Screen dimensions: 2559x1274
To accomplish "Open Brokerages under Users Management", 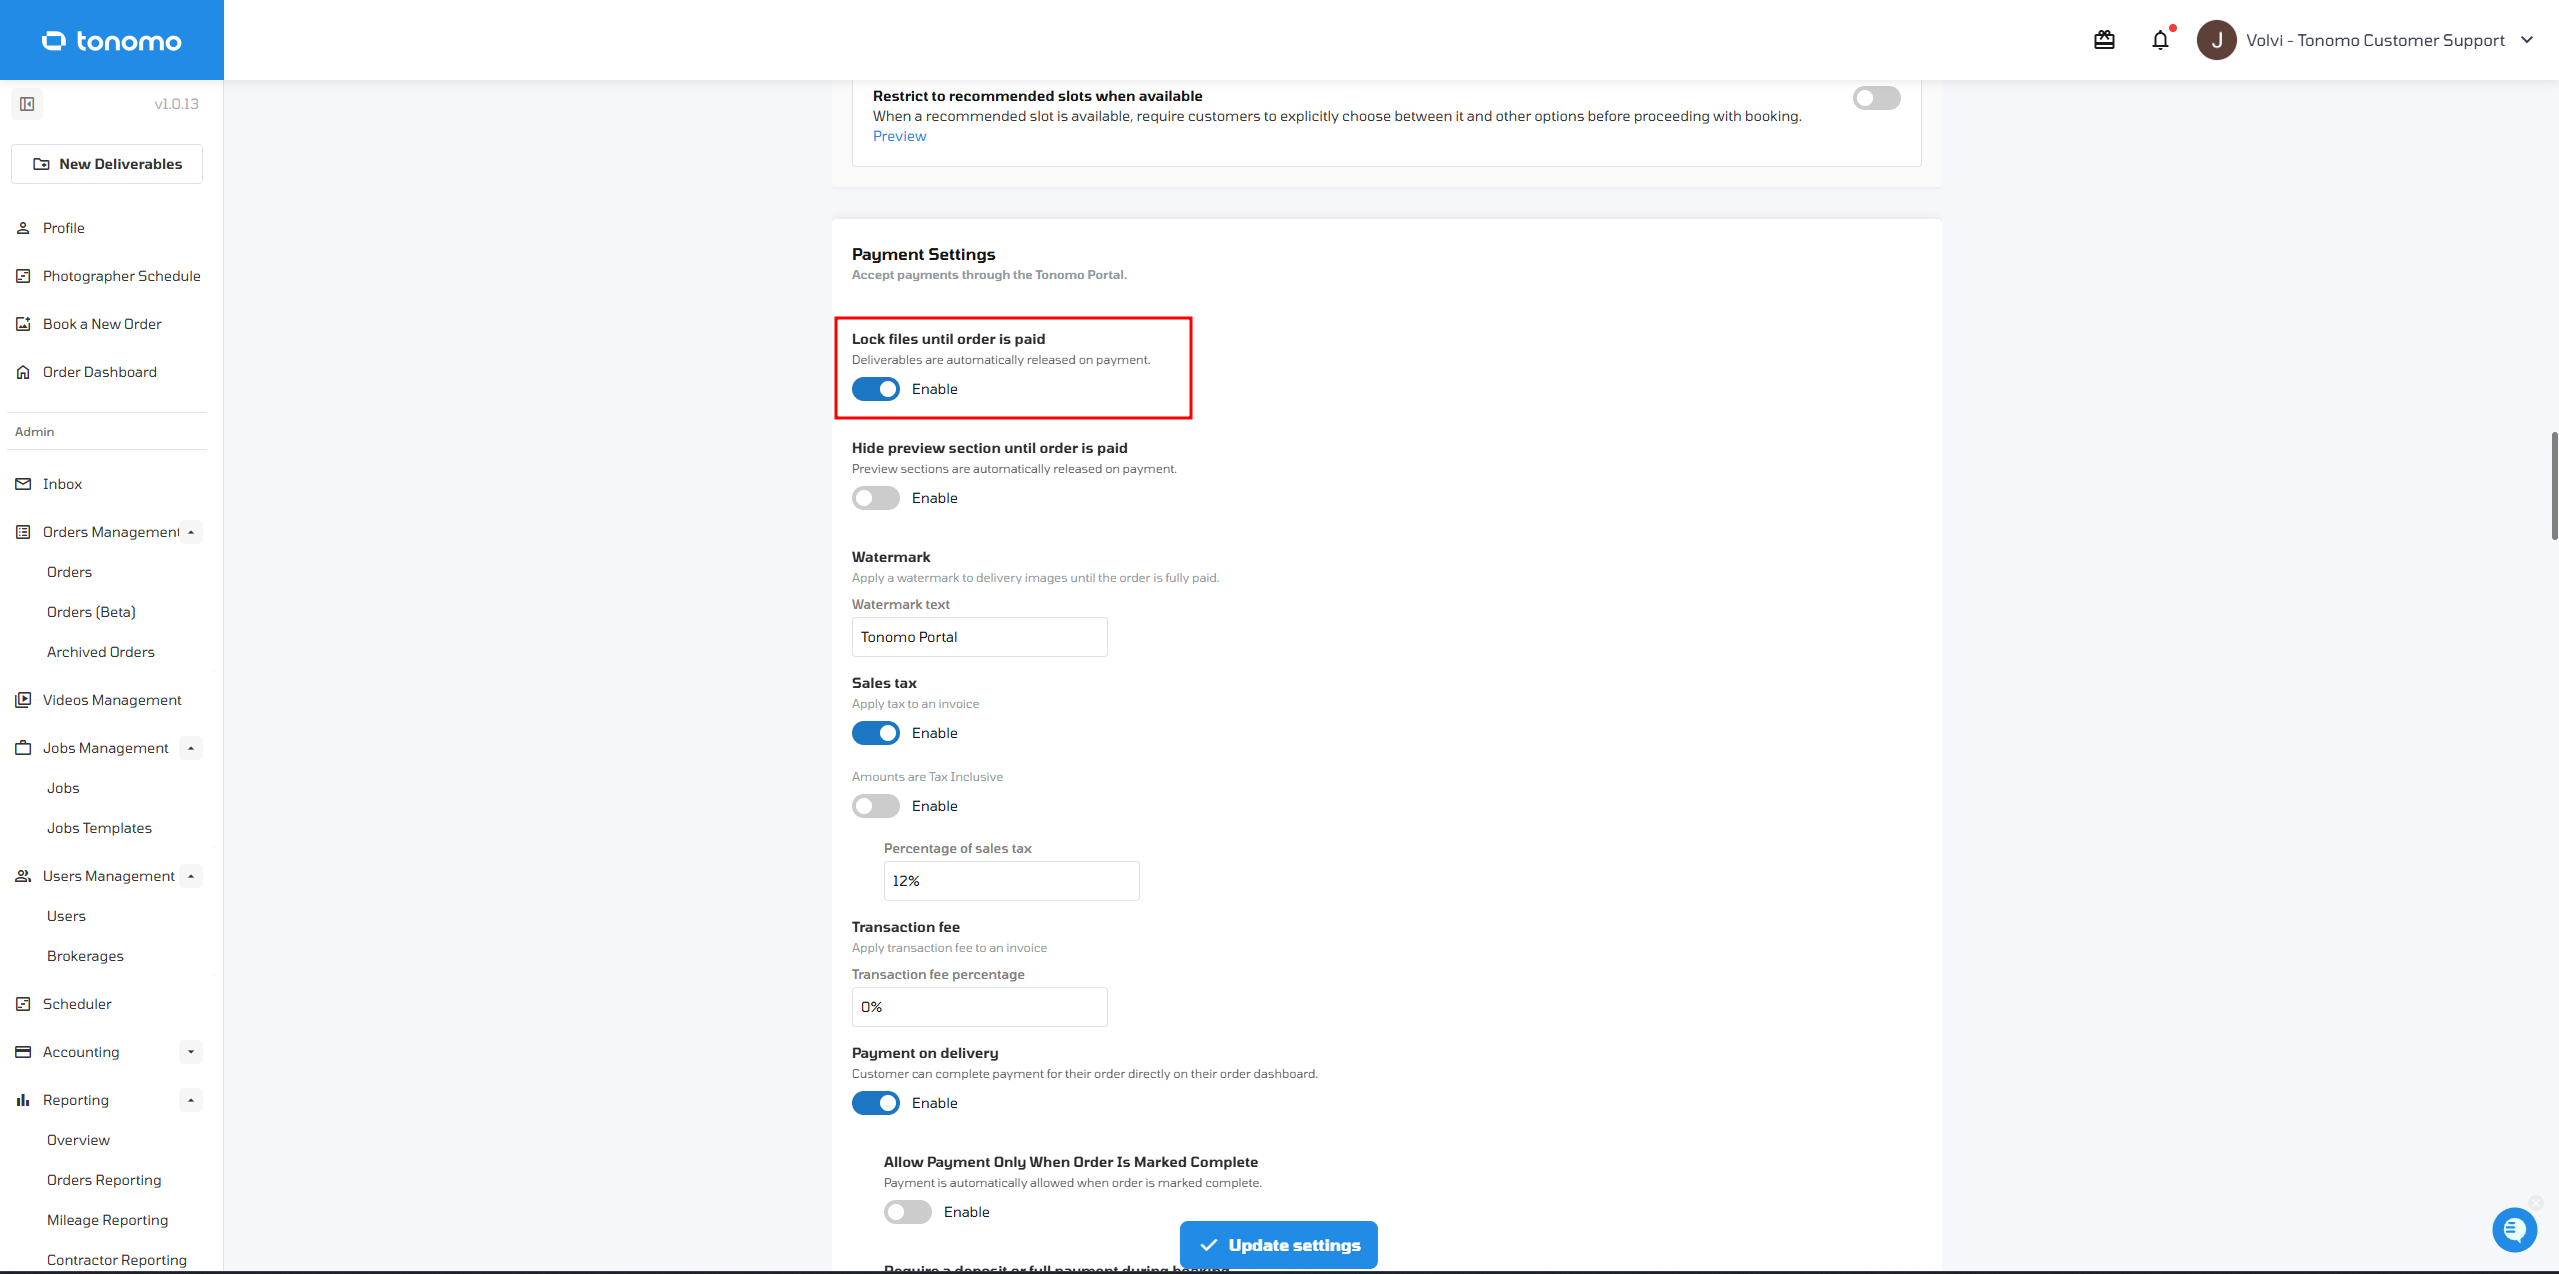I will tap(85, 956).
